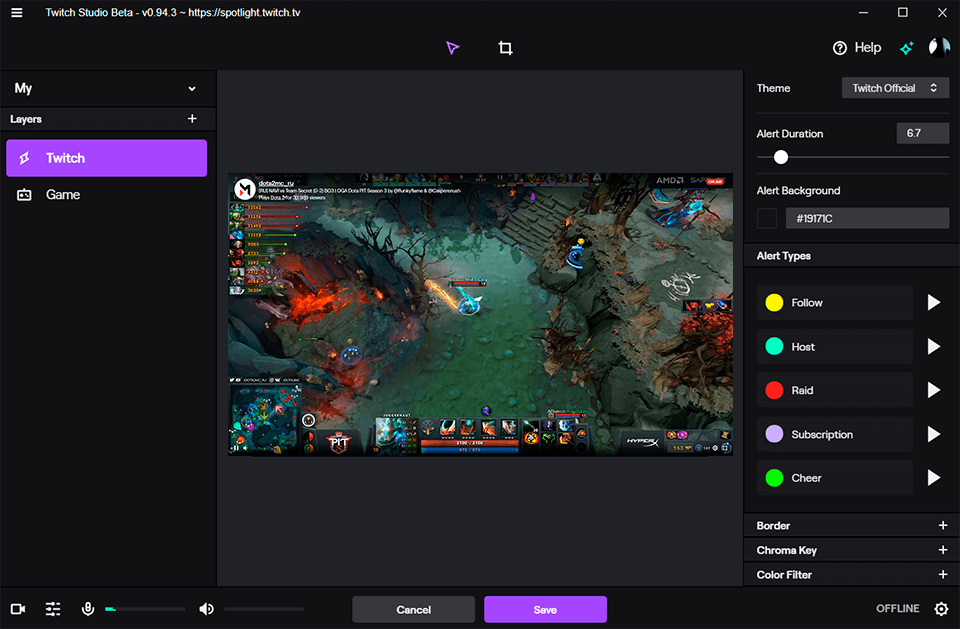Click the microphone icon
Screen dimensions: 960x629
(88, 608)
